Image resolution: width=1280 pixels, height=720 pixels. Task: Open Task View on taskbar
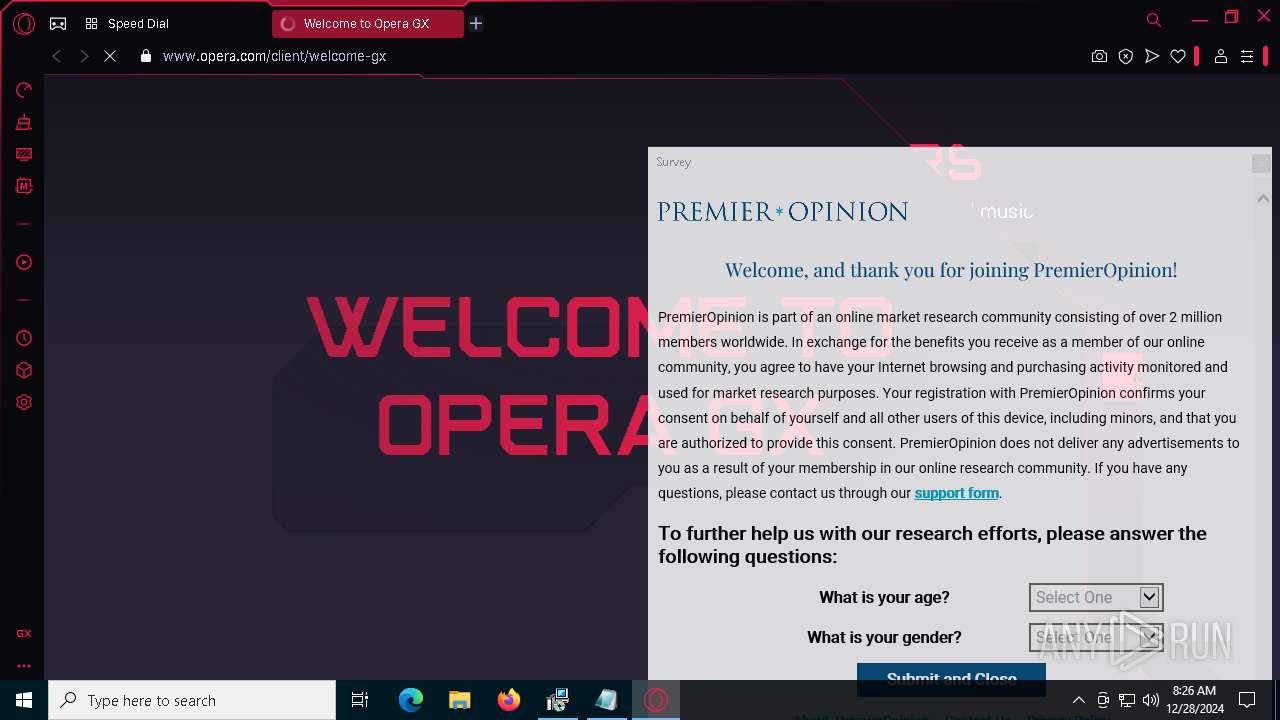(x=360, y=700)
